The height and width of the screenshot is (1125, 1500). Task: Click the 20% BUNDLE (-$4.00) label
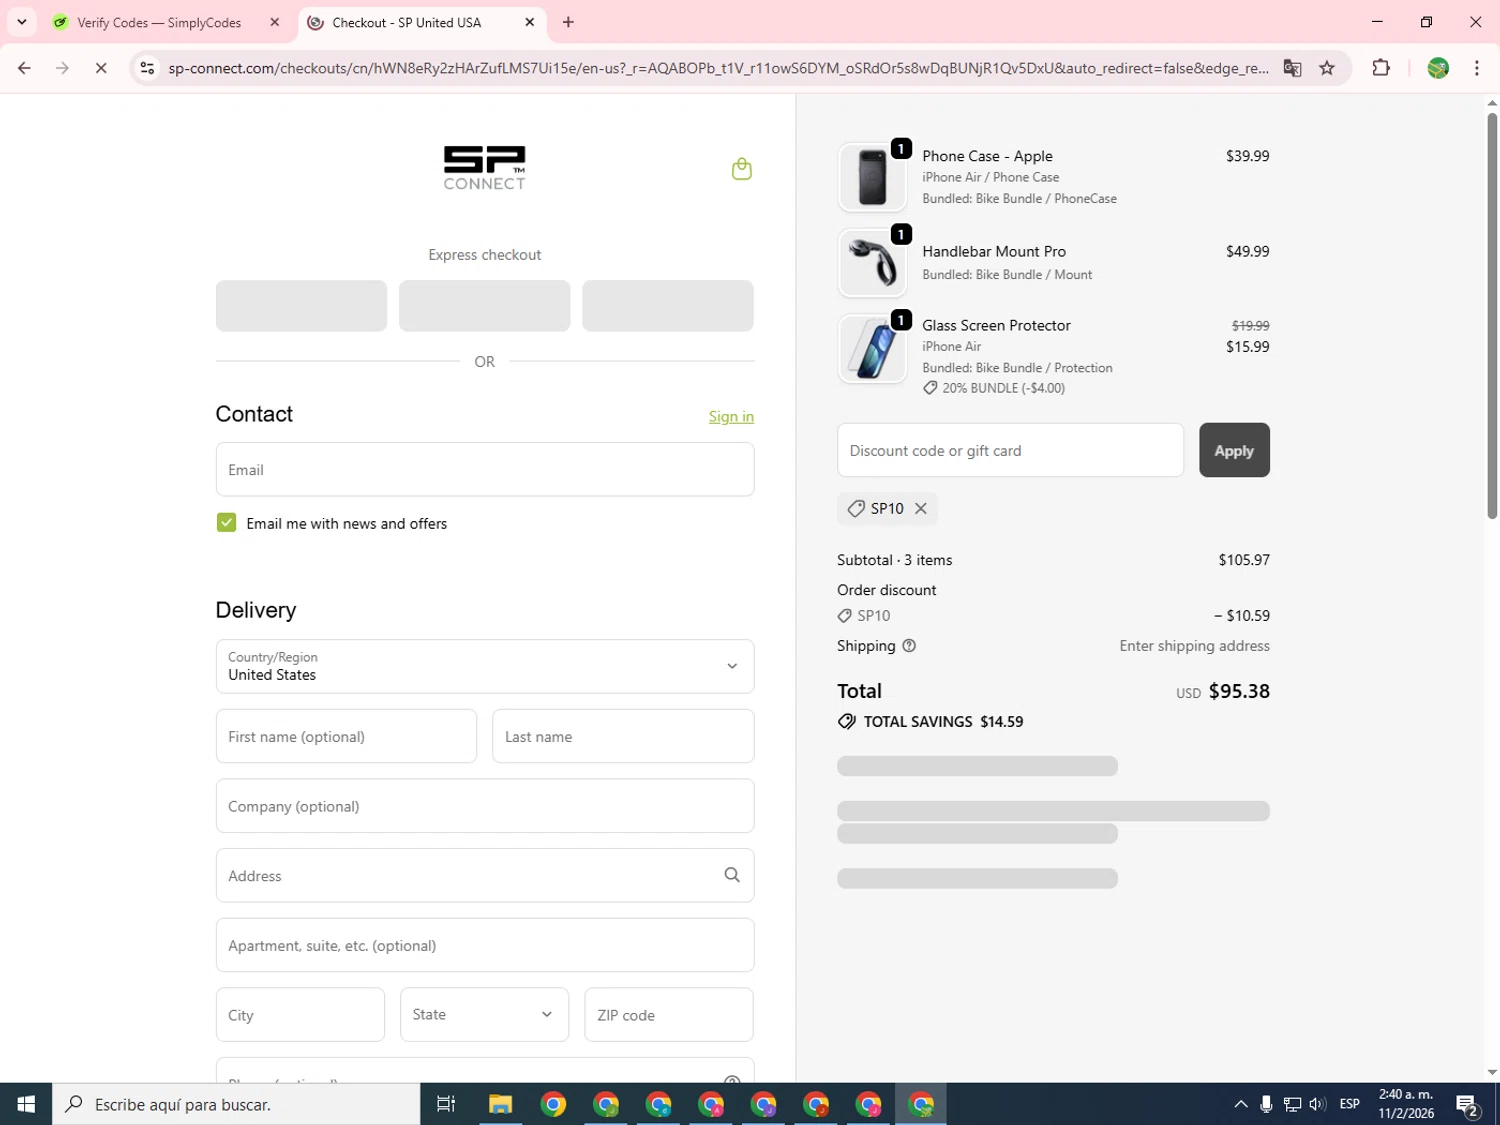(x=1003, y=388)
